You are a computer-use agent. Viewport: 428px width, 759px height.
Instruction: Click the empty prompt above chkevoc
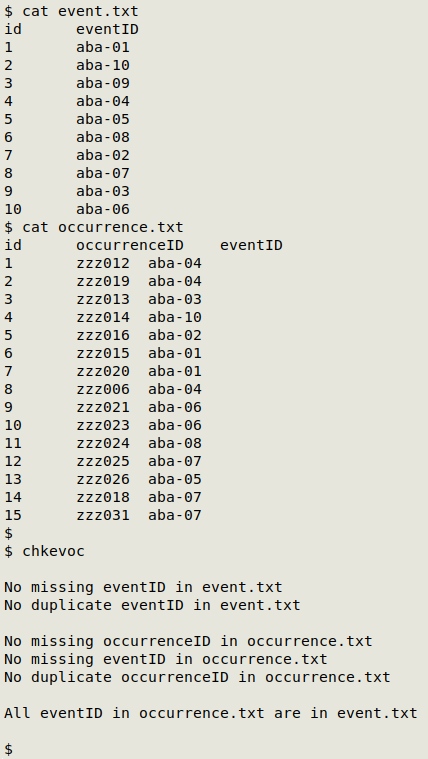pos(9,533)
